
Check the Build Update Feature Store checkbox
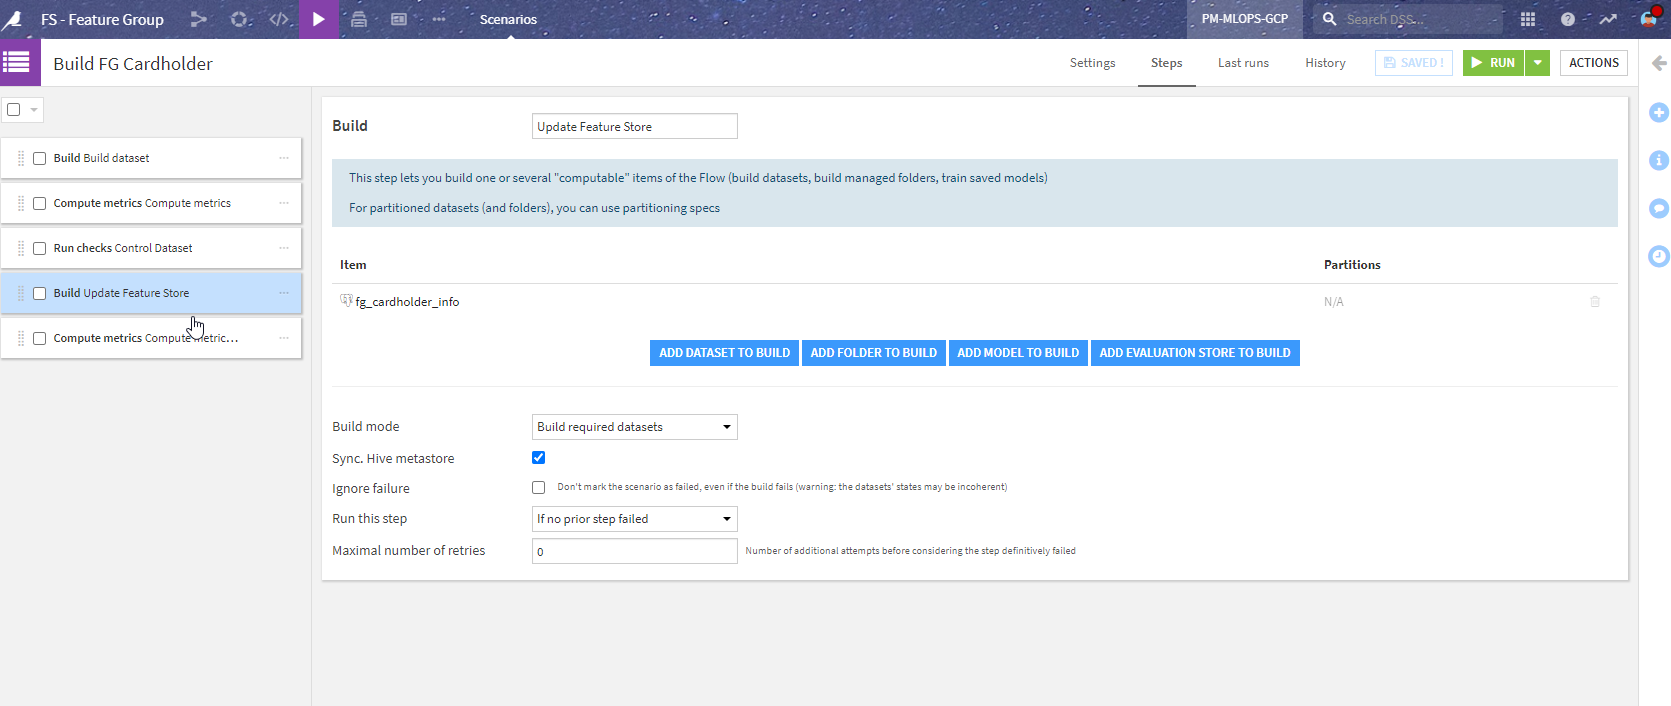[x=40, y=293]
